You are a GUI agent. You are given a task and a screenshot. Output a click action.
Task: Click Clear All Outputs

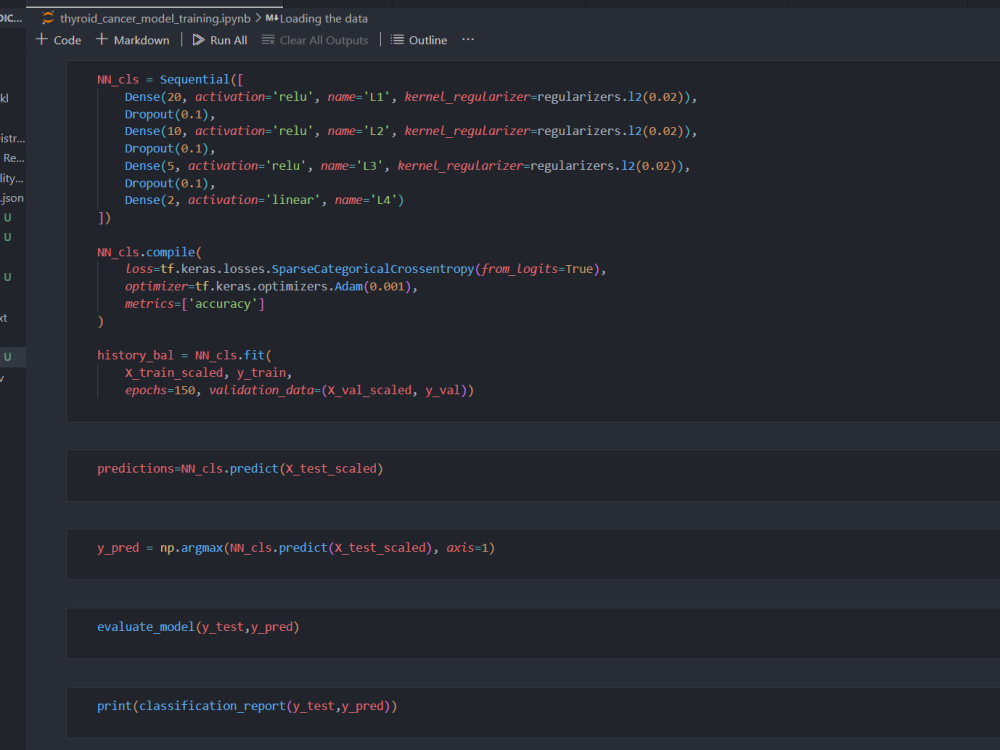315,40
